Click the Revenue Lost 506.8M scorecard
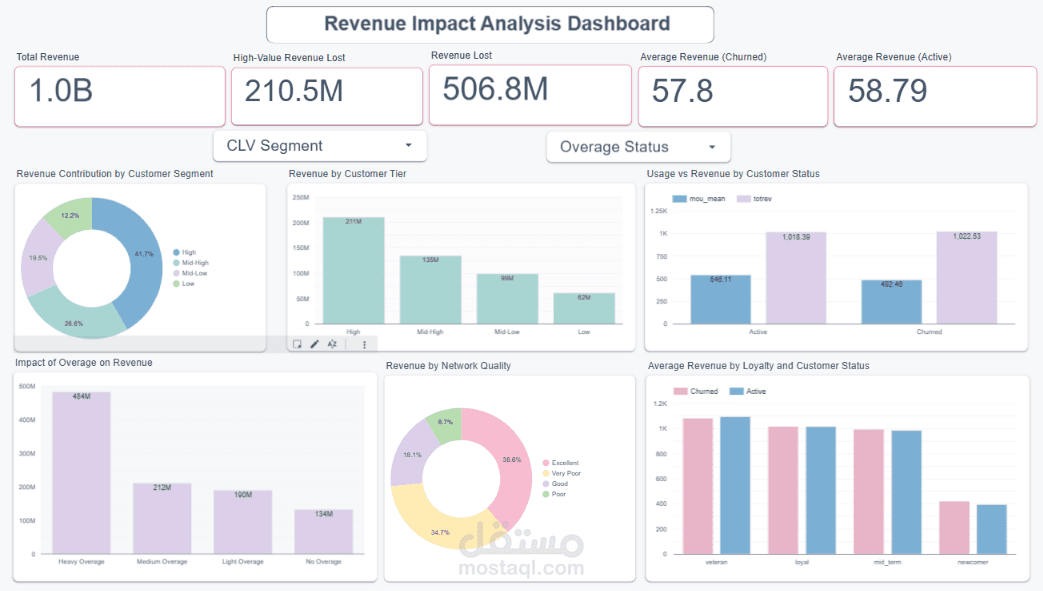 (x=530, y=95)
